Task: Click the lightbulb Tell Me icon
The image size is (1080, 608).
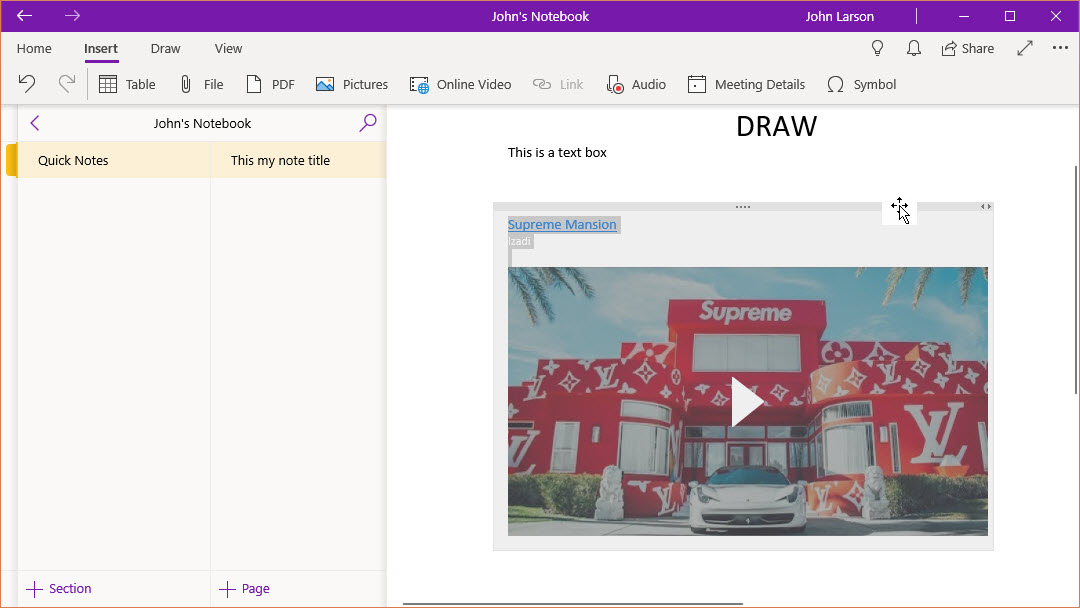Action: [878, 48]
